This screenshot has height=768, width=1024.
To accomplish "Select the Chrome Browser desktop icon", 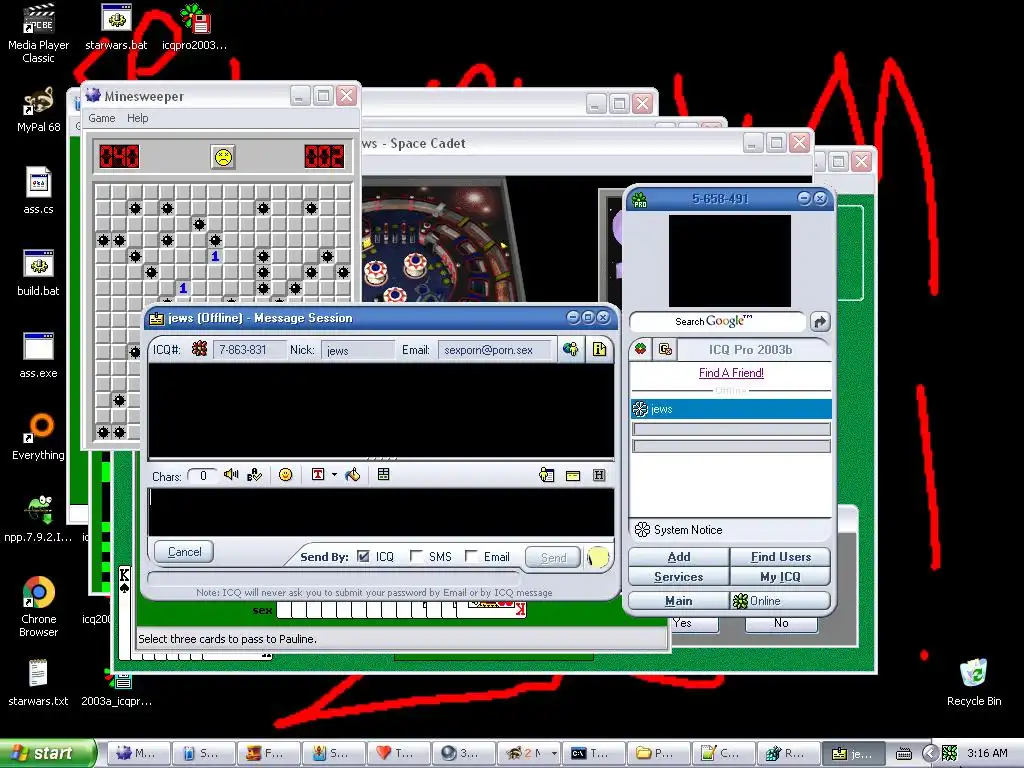I will (39, 606).
